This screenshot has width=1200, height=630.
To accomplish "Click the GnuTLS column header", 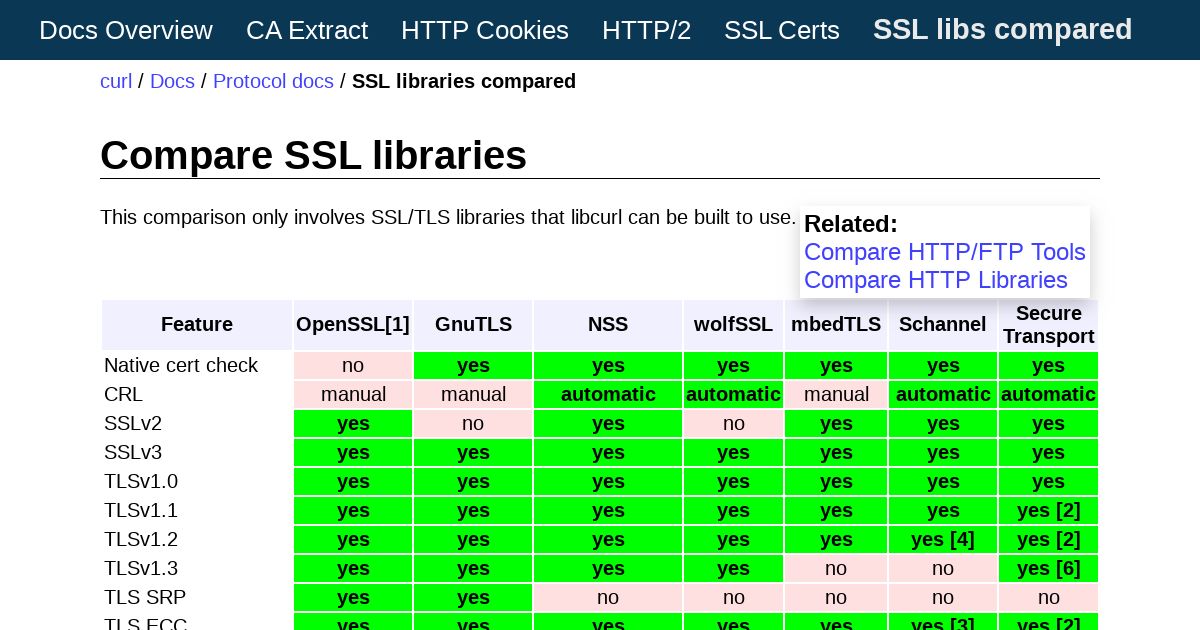I will pyautogui.click(x=473, y=325).
